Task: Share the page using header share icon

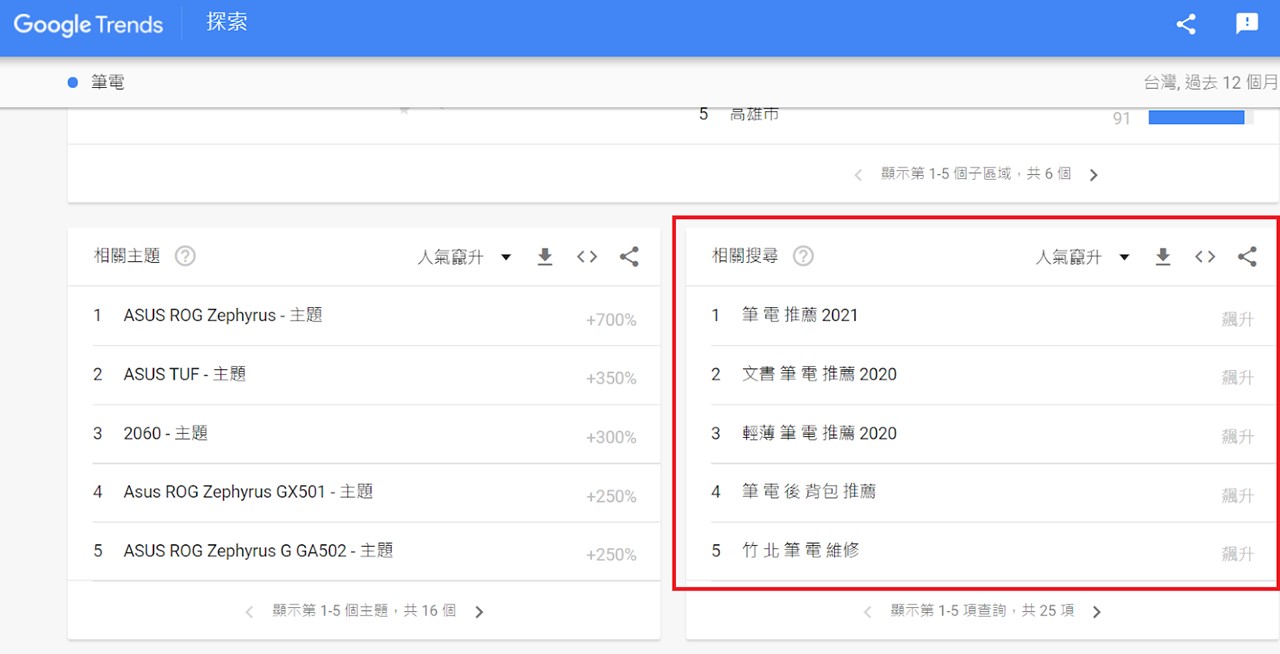Action: coord(1186,24)
